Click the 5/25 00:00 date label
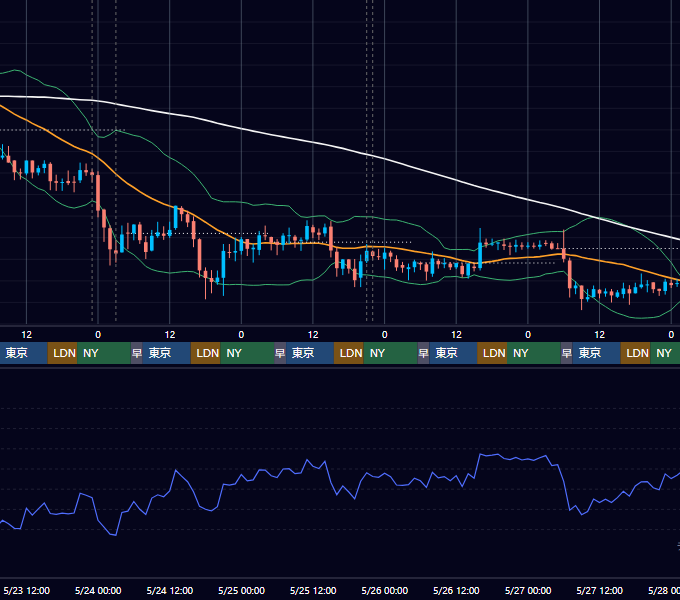The image size is (680, 600). (x=242, y=590)
